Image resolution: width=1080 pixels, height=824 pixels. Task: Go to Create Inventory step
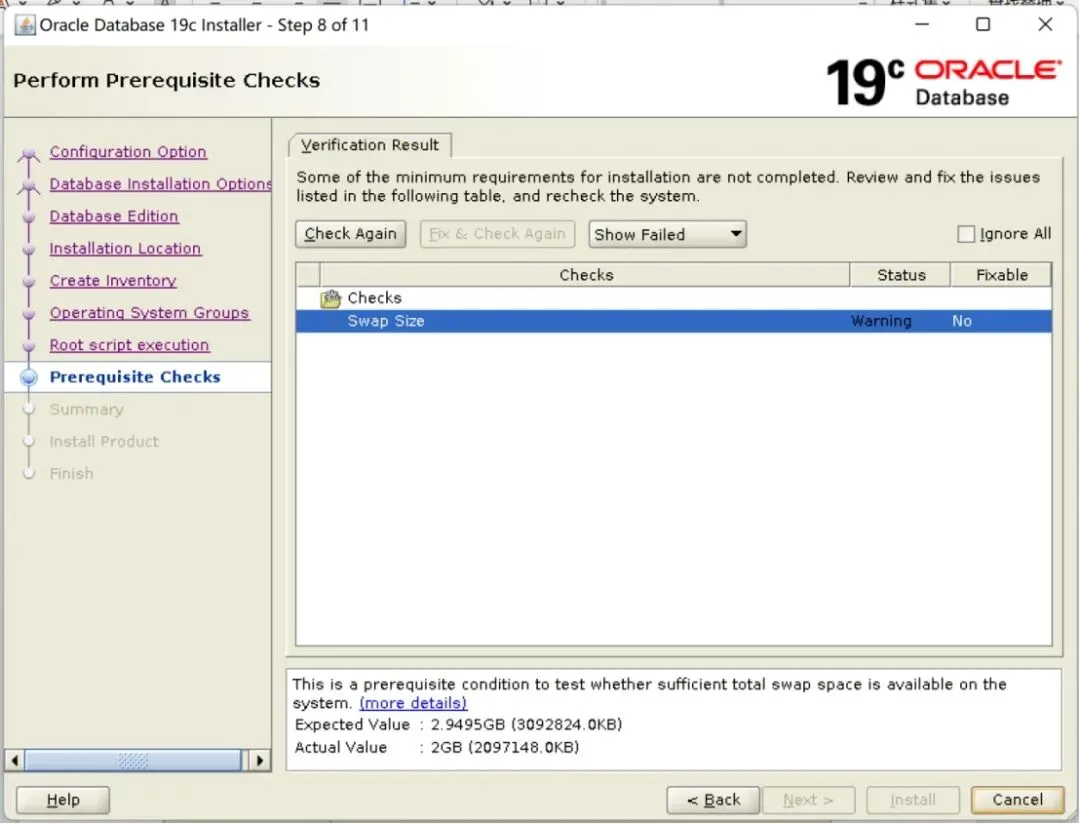point(113,281)
